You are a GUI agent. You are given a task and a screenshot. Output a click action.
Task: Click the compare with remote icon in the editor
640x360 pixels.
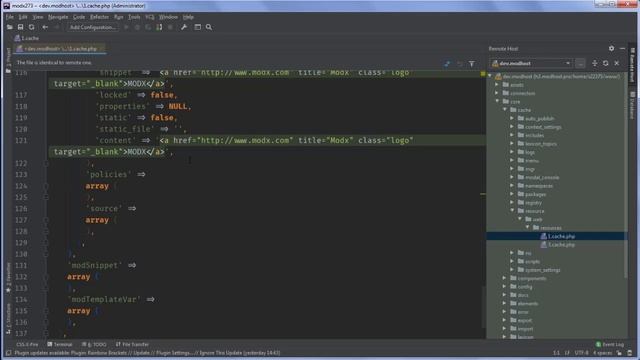pos(447,64)
